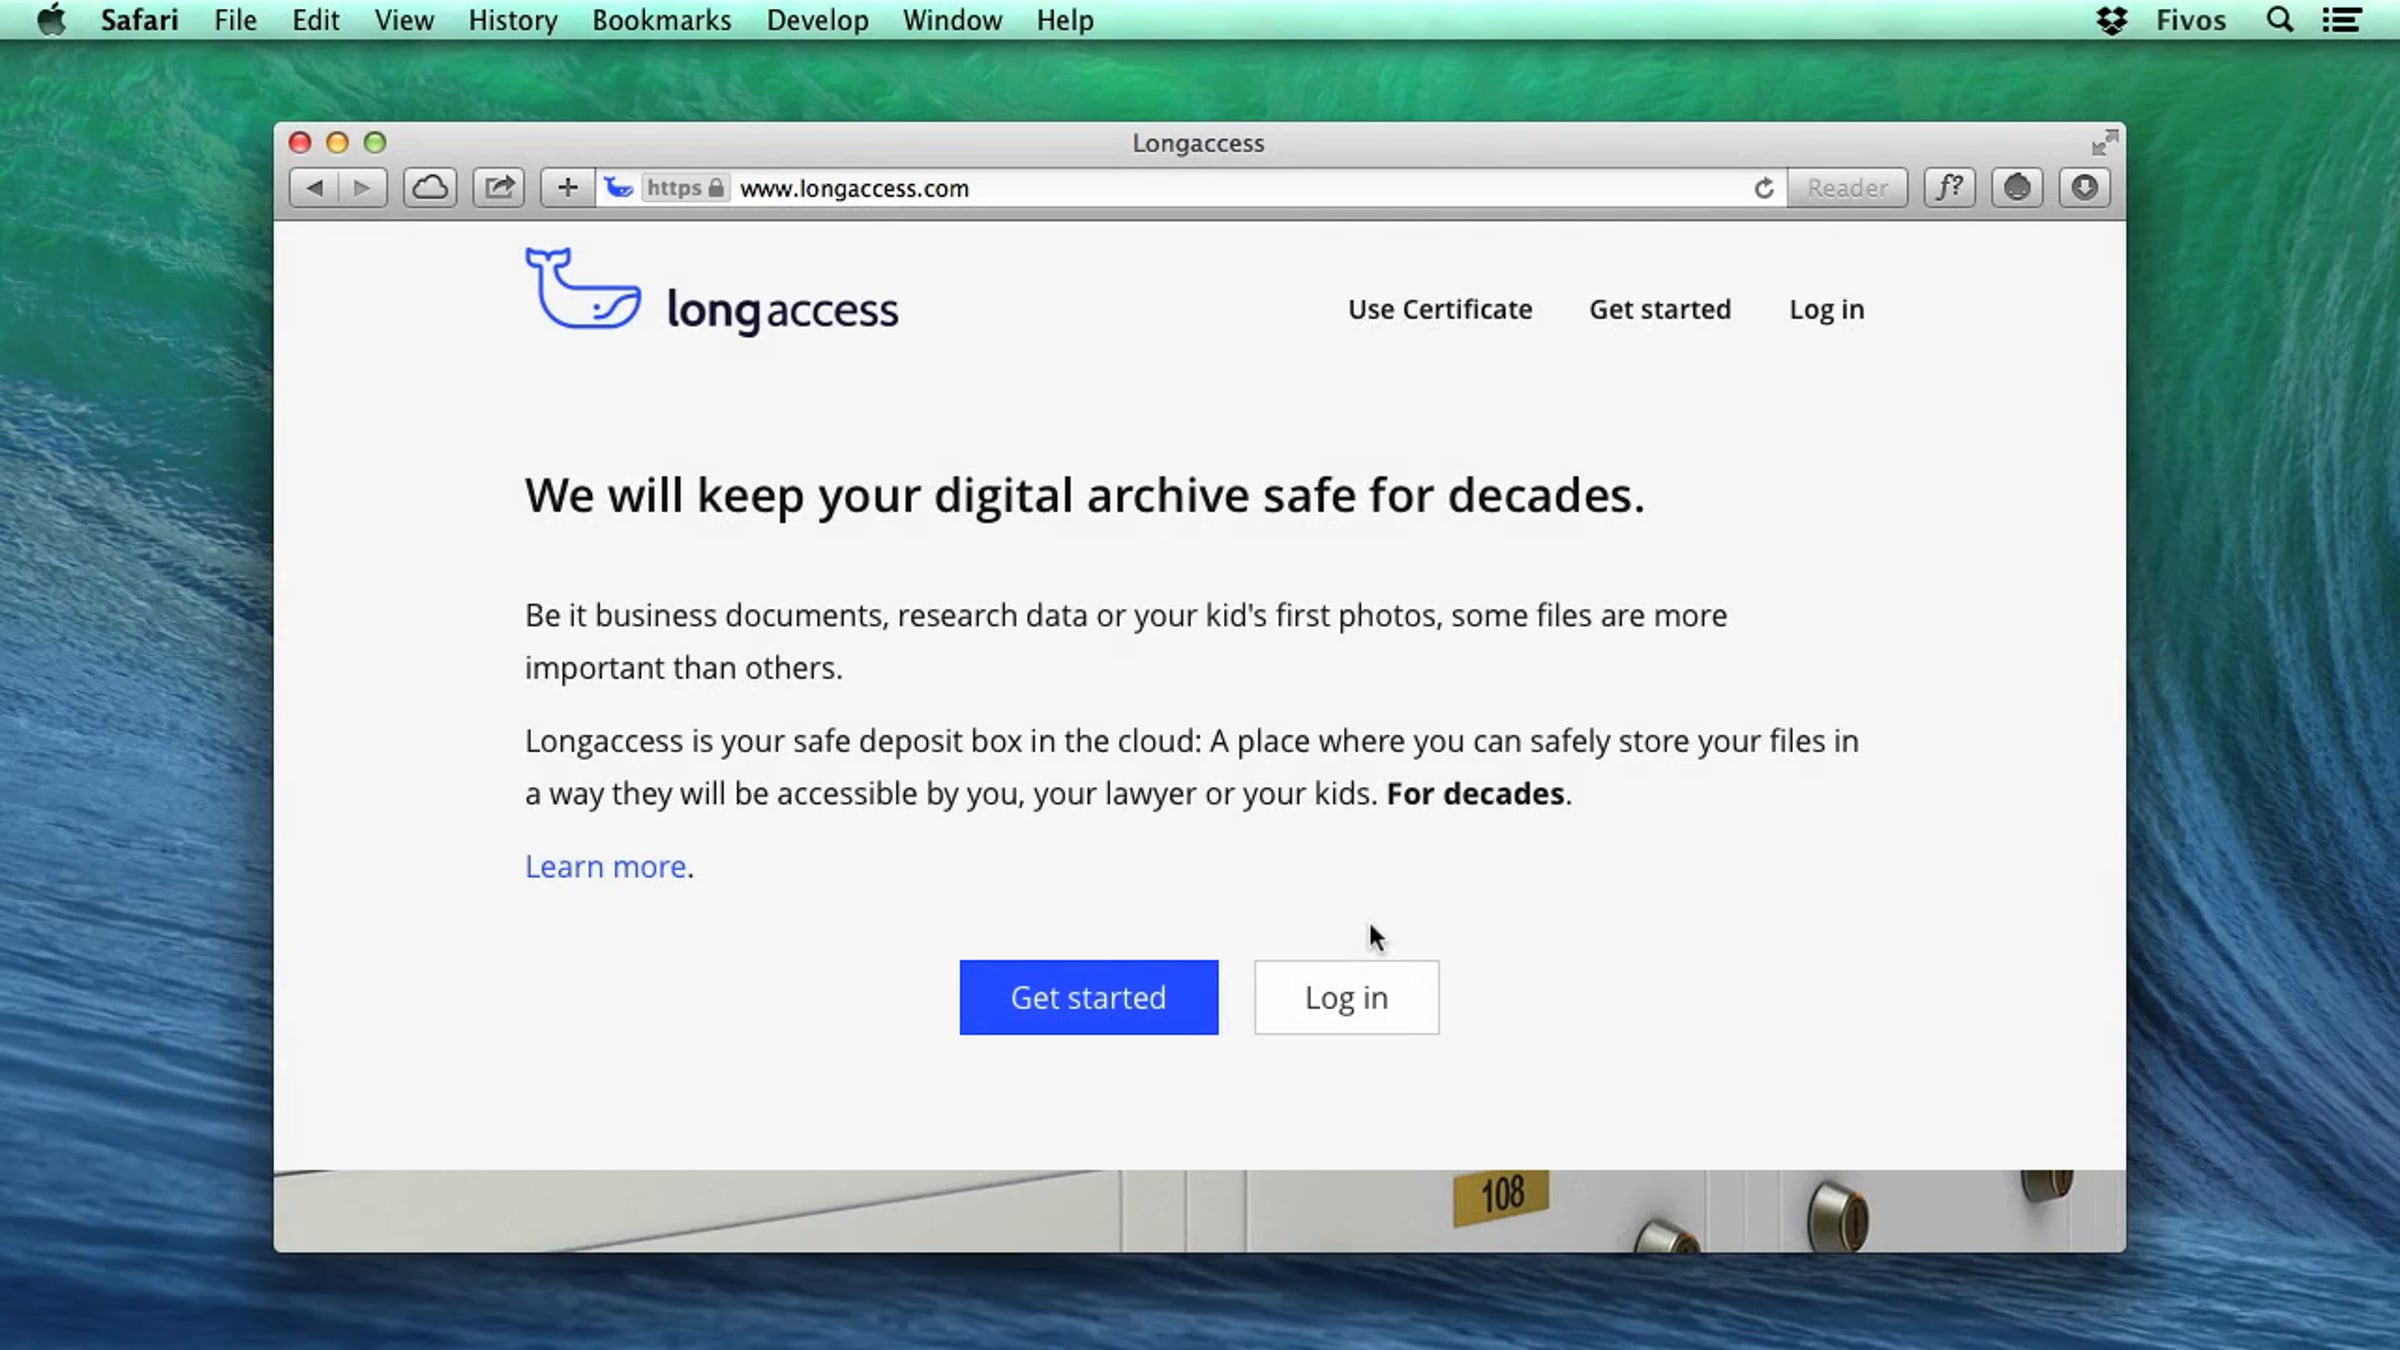
Task: Go back with the Safari back arrow
Action: click(x=314, y=188)
